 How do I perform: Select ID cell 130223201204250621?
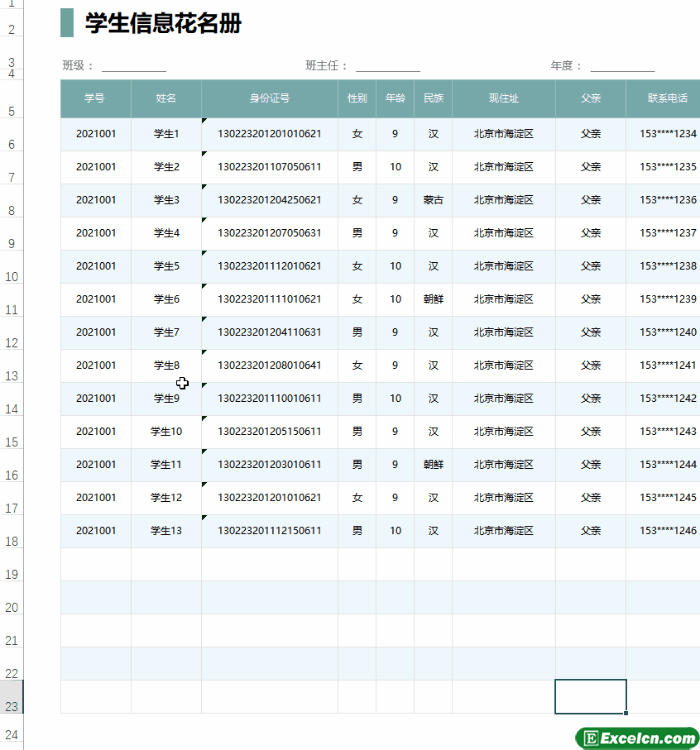[x=269, y=200]
